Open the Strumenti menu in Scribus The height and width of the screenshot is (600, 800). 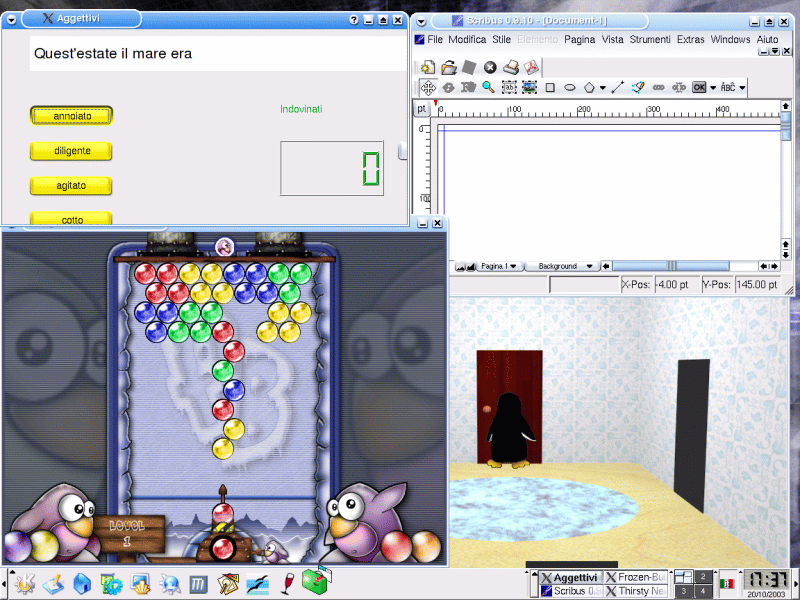tap(650, 39)
